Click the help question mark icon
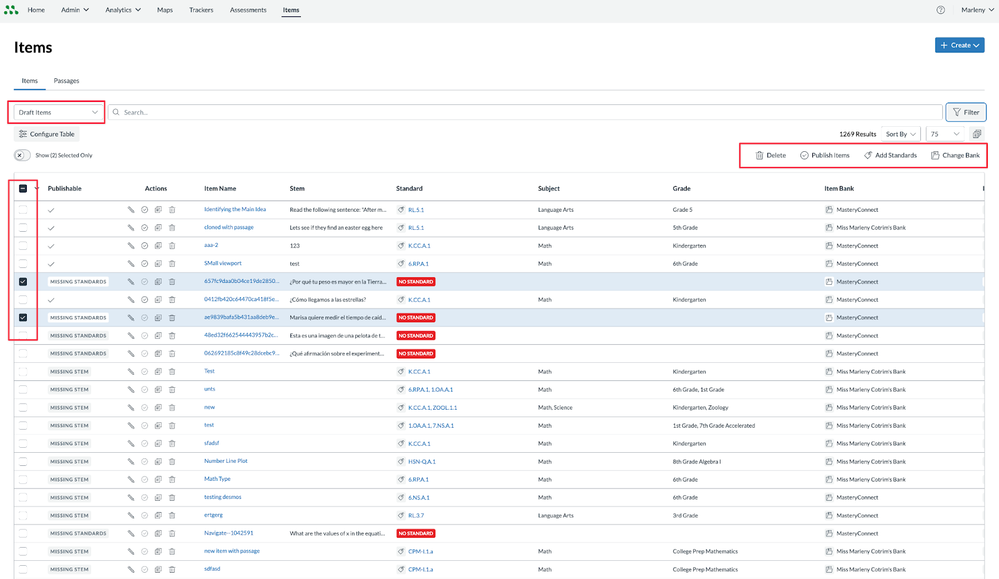 [x=940, y=10]
